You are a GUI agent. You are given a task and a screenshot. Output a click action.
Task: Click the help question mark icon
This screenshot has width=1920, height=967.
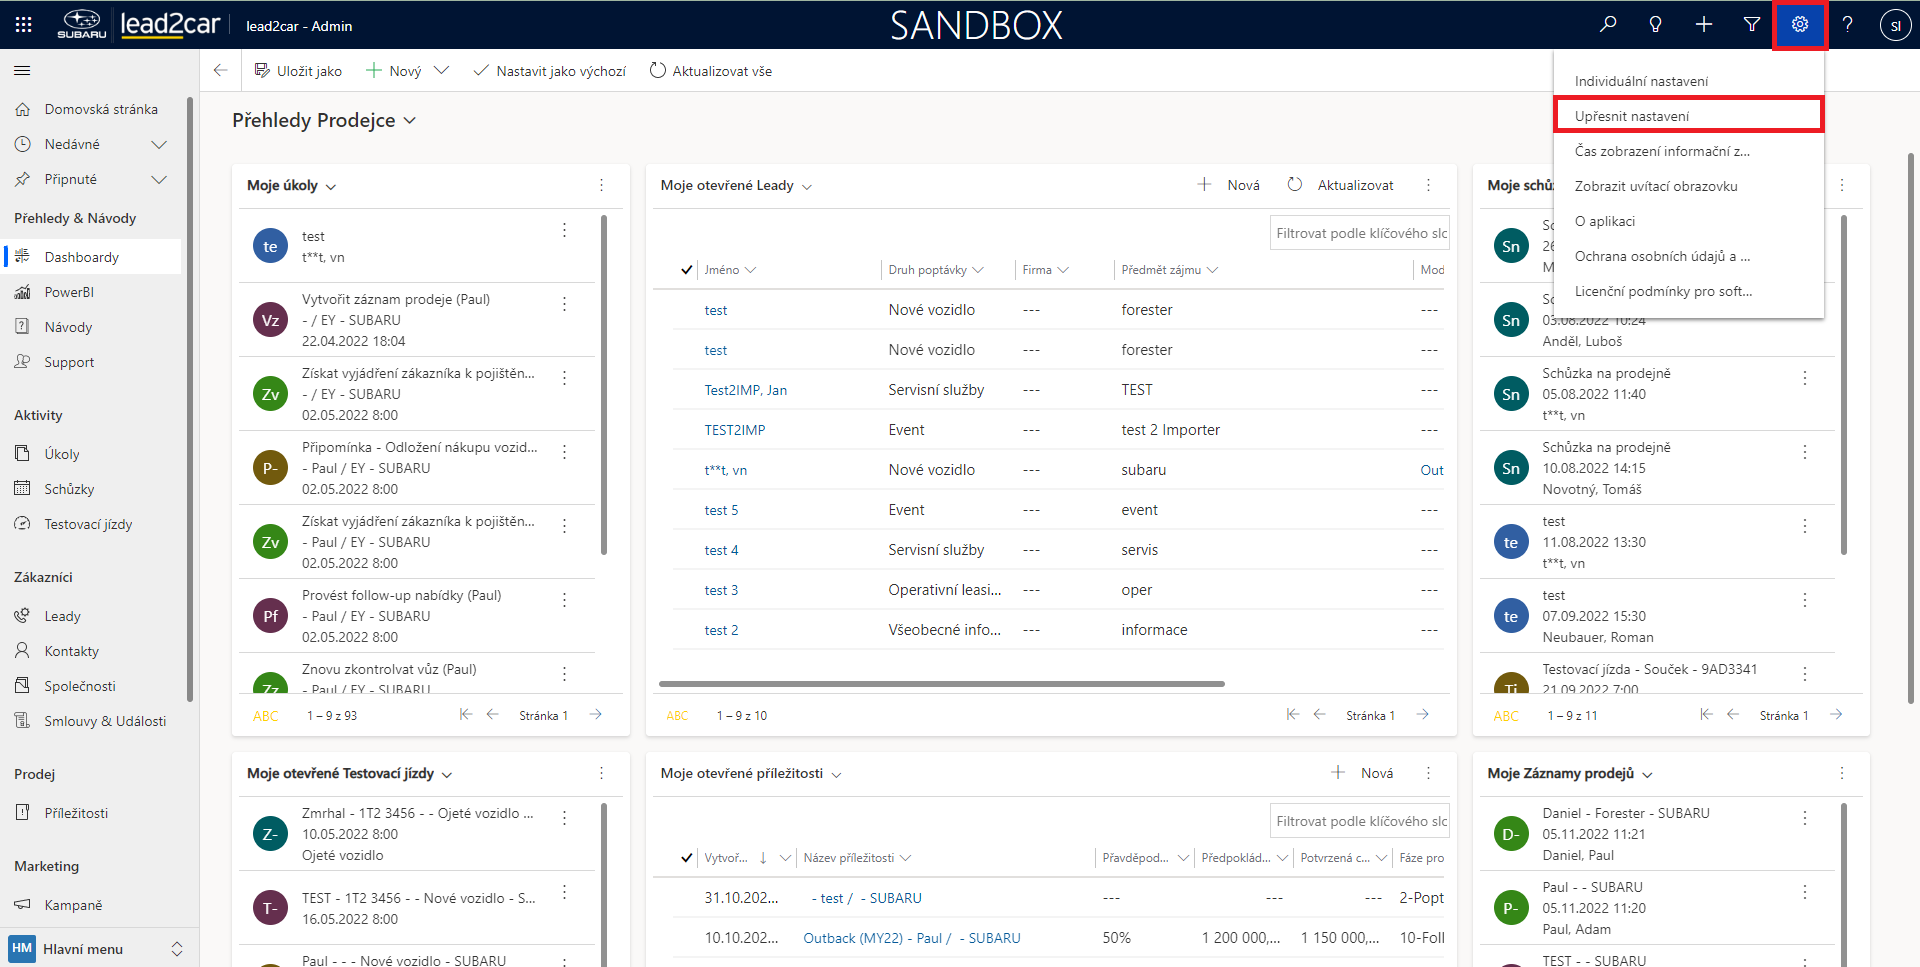[x=1847, y=25]
